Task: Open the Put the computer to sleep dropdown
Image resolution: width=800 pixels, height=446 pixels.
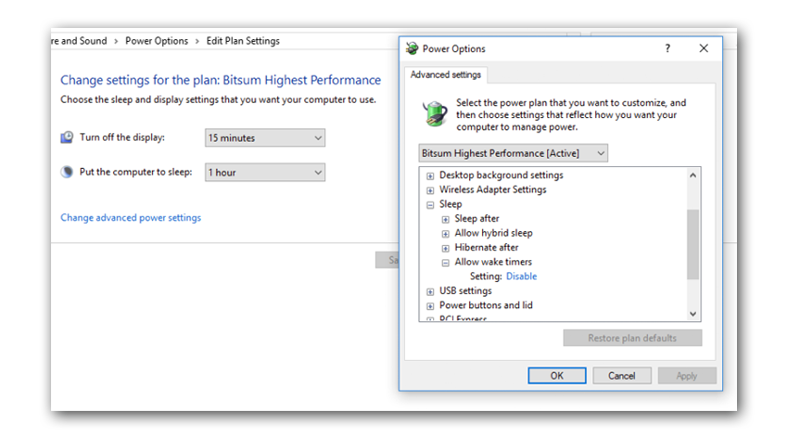Action: (x=265, y=172)
